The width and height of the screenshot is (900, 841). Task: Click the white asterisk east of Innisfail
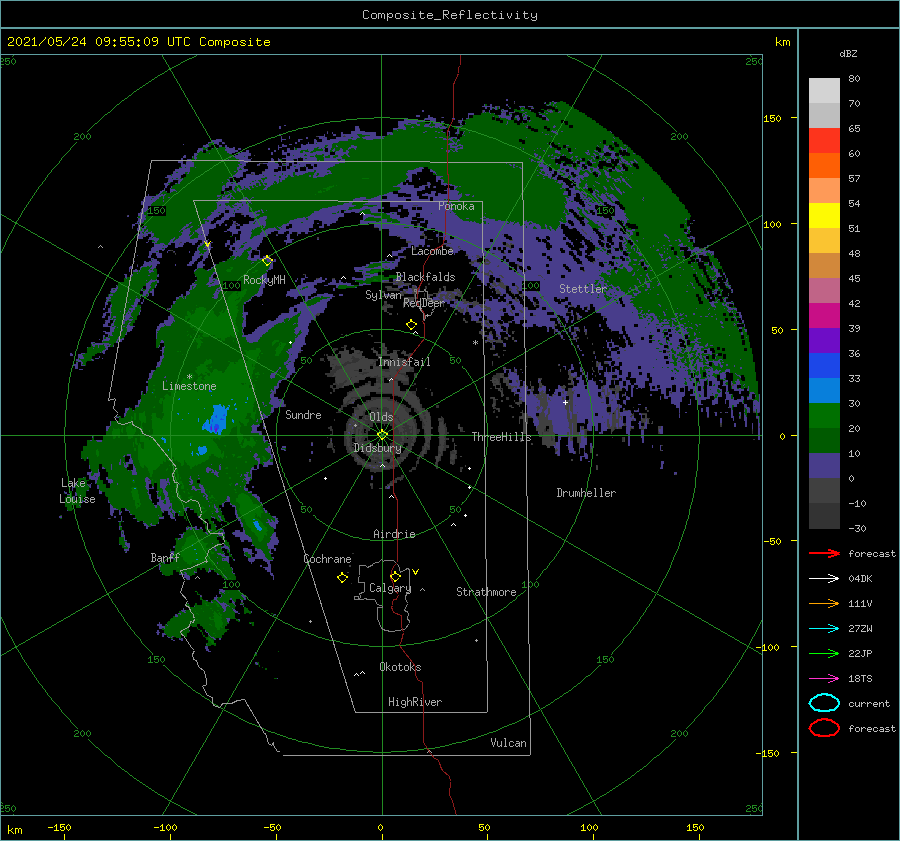475,343
